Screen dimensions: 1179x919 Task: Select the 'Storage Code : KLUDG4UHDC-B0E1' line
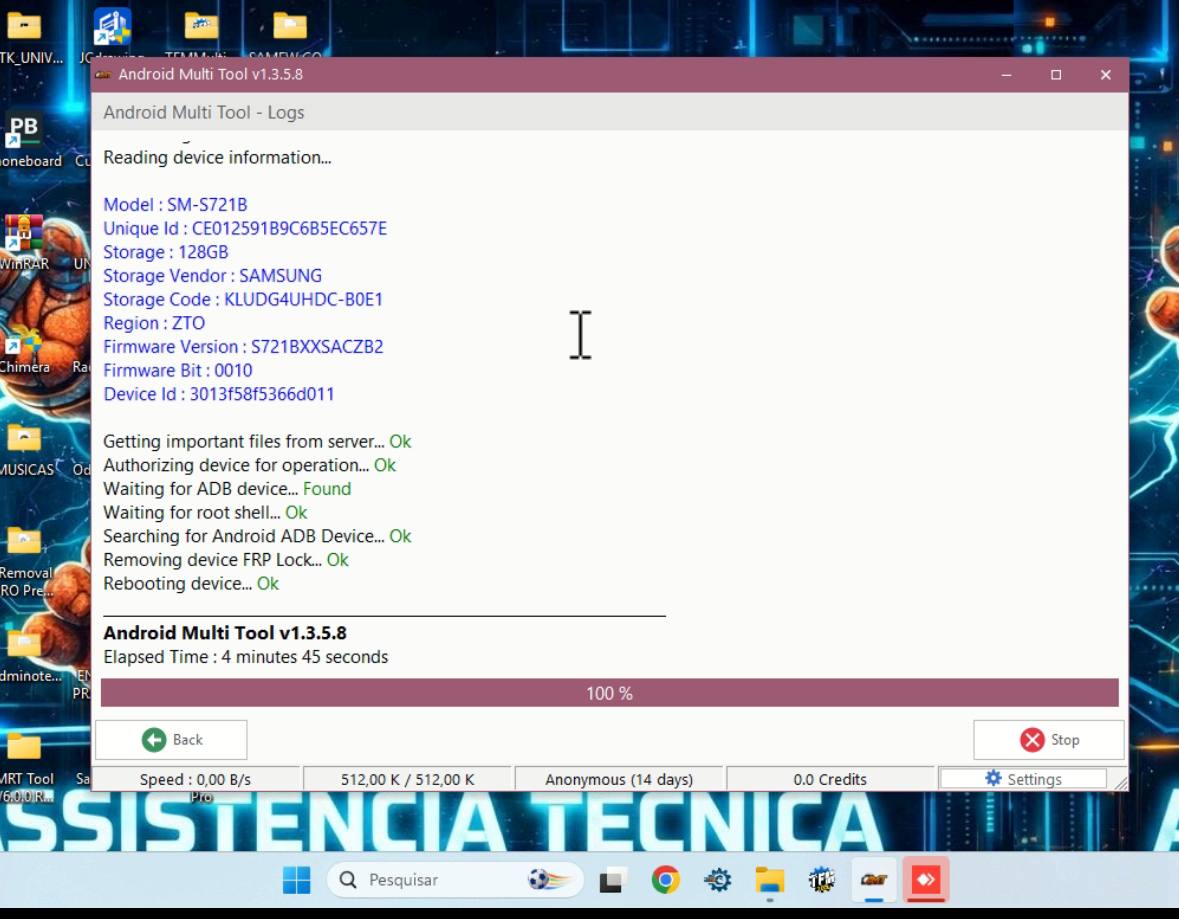click(243, 299)
